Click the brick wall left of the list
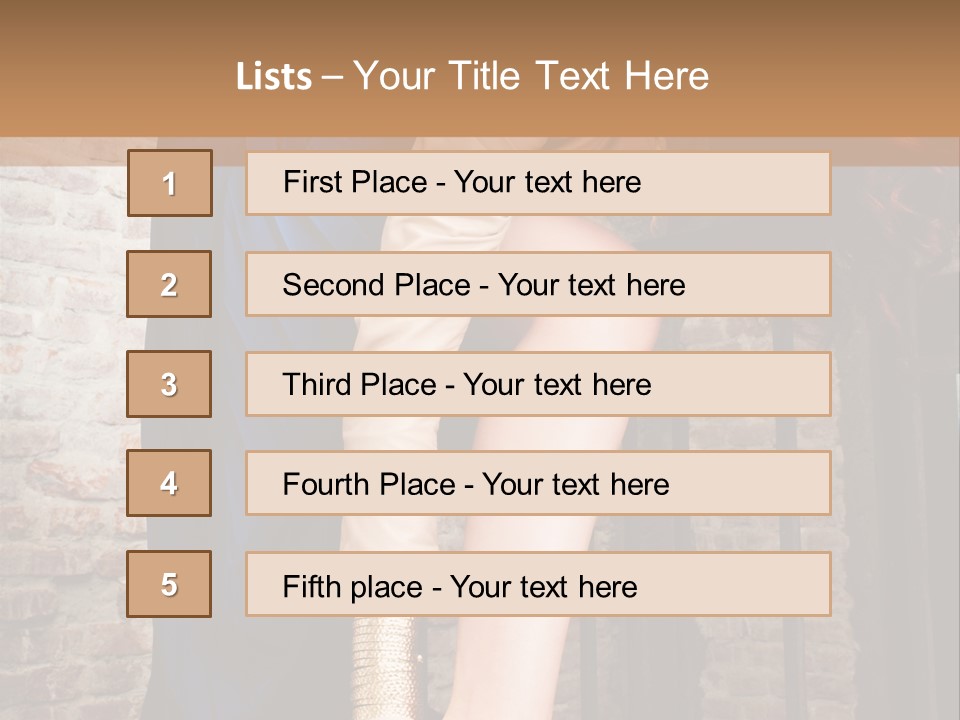The height and width of the screenshot is (720, 960). point(60,400)
